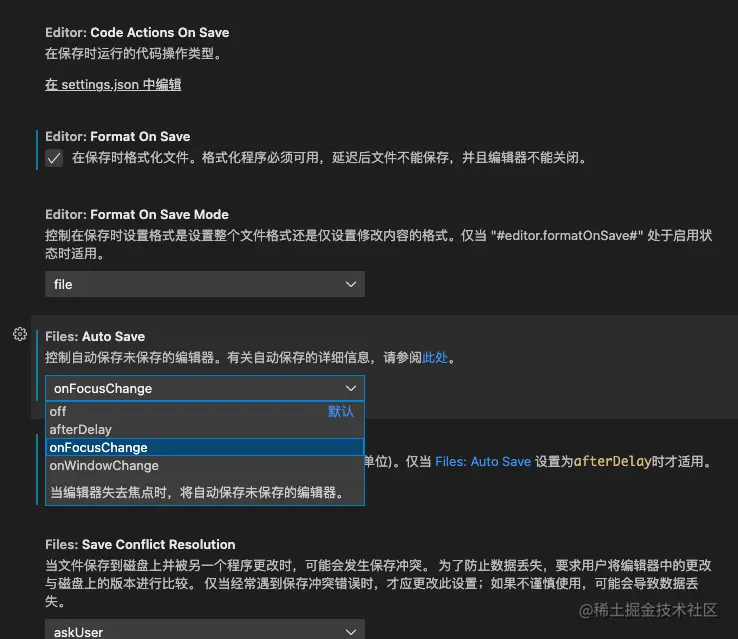
Task: Click the afterDelay highlighted code text
Action: click(612, 462)
